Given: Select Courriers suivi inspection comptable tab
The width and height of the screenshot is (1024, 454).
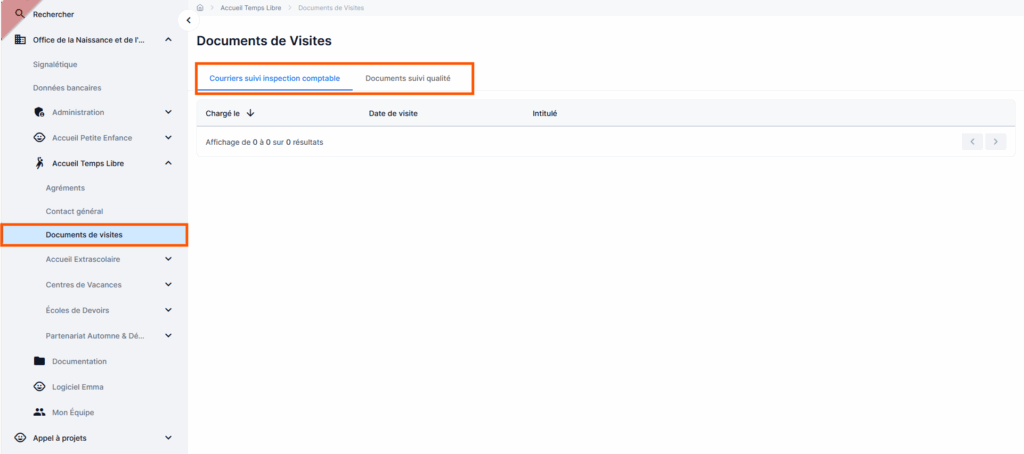Looking at the screenshot, I should 274,78.
